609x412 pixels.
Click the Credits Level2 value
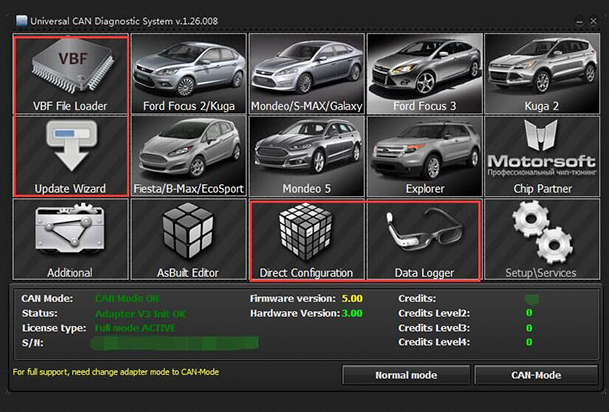[529, 313]
